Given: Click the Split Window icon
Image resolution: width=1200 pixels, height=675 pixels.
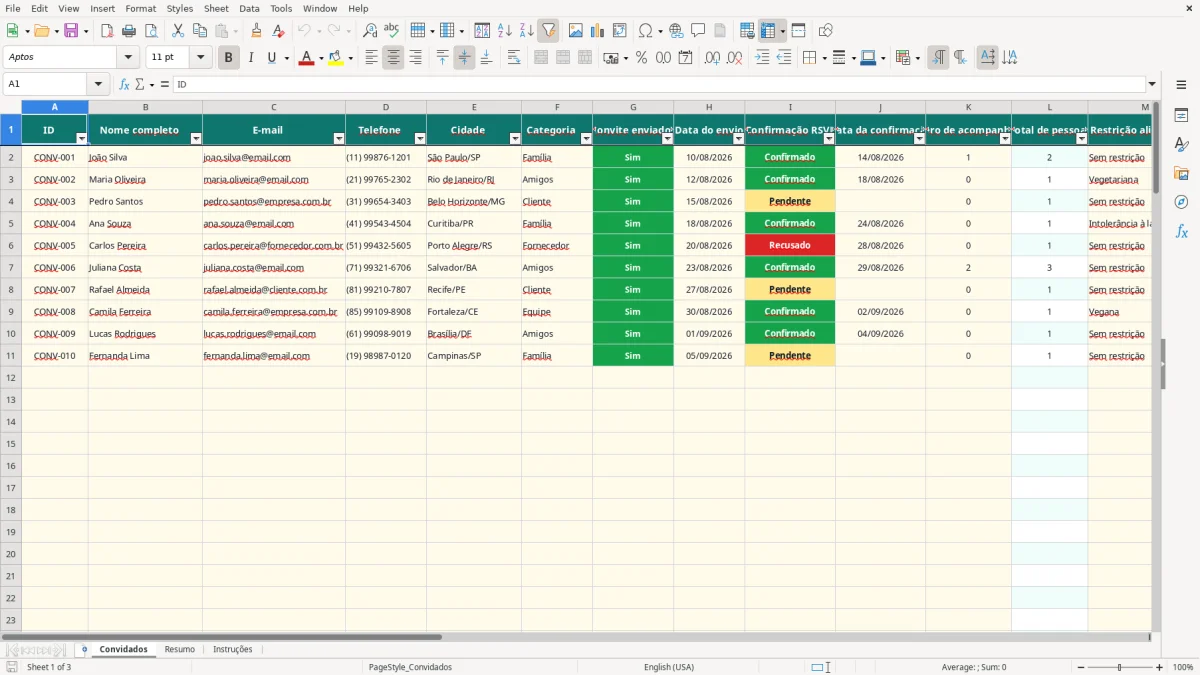Looking at the screenshot, I should (799, 31).
